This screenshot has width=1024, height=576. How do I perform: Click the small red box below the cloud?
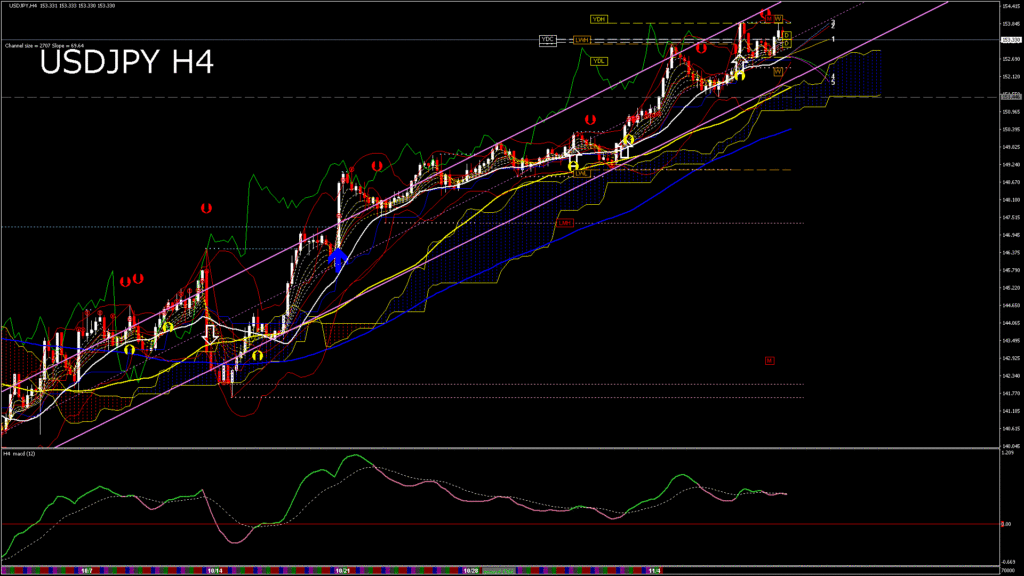click(769, 361)
